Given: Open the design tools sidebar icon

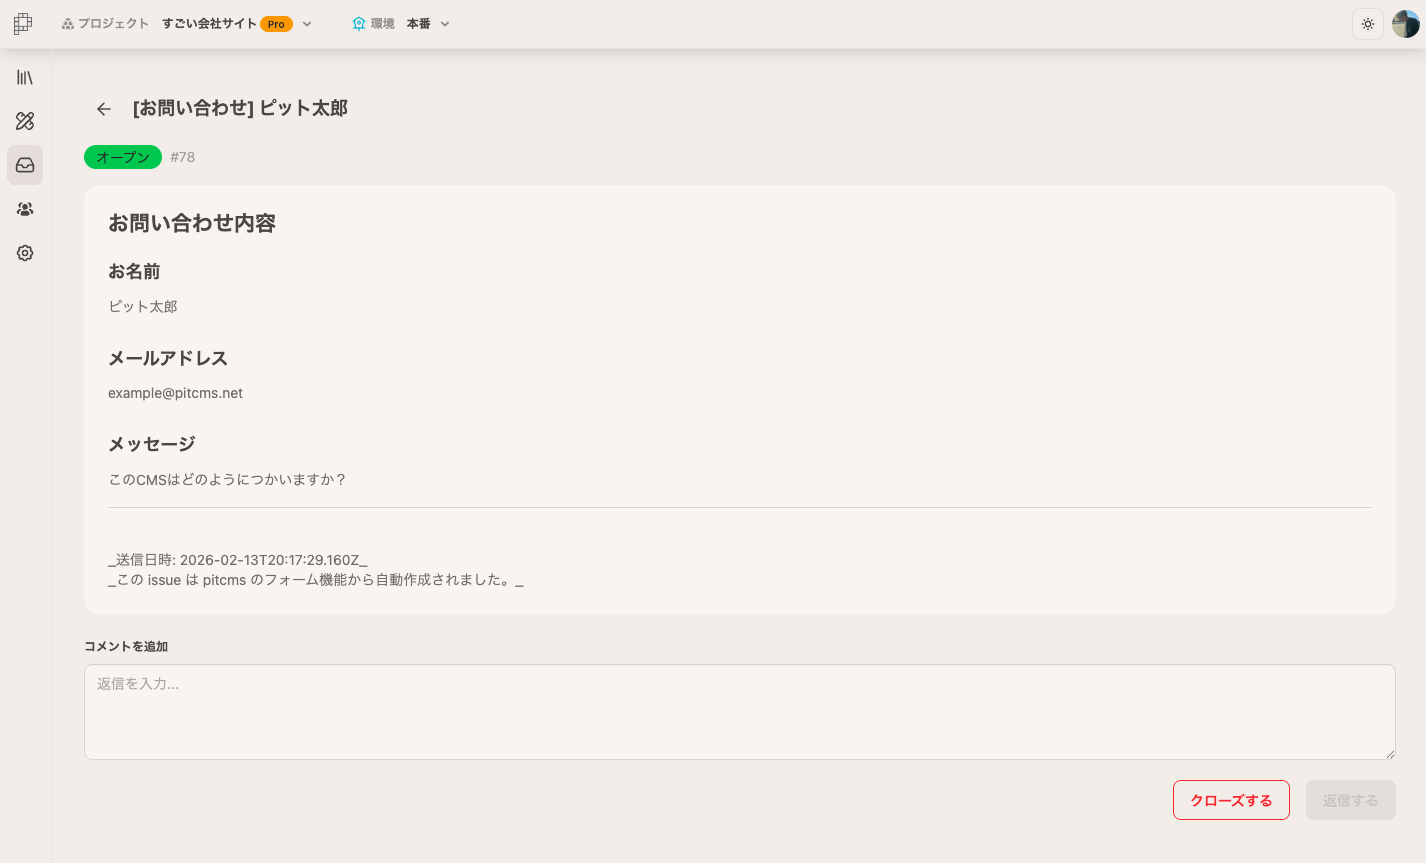Looking at the screenshot, I should [25, 121].
